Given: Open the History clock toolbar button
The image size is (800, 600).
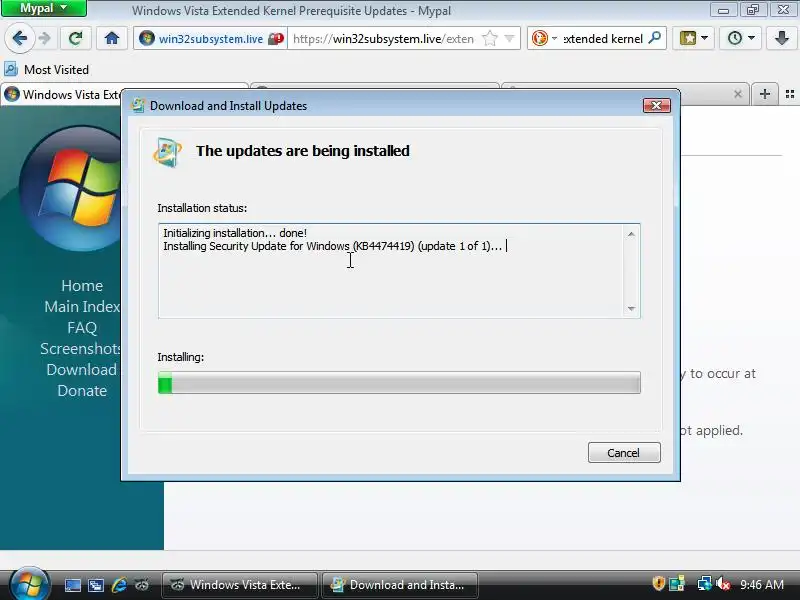Looking at the screenshot, I should [734, 38].
